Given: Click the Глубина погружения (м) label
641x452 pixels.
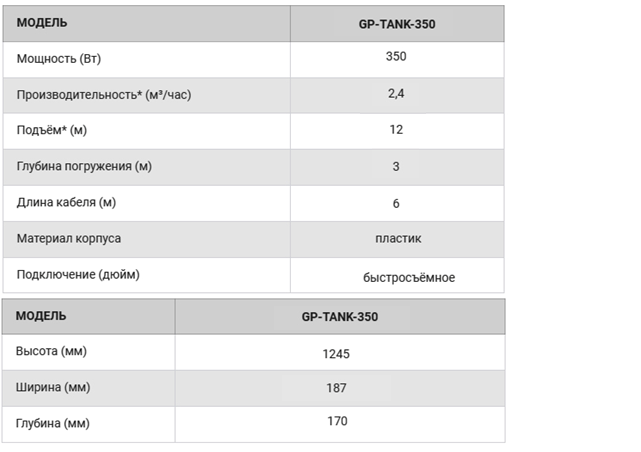Looking at the screenshot, I should 84,166.
